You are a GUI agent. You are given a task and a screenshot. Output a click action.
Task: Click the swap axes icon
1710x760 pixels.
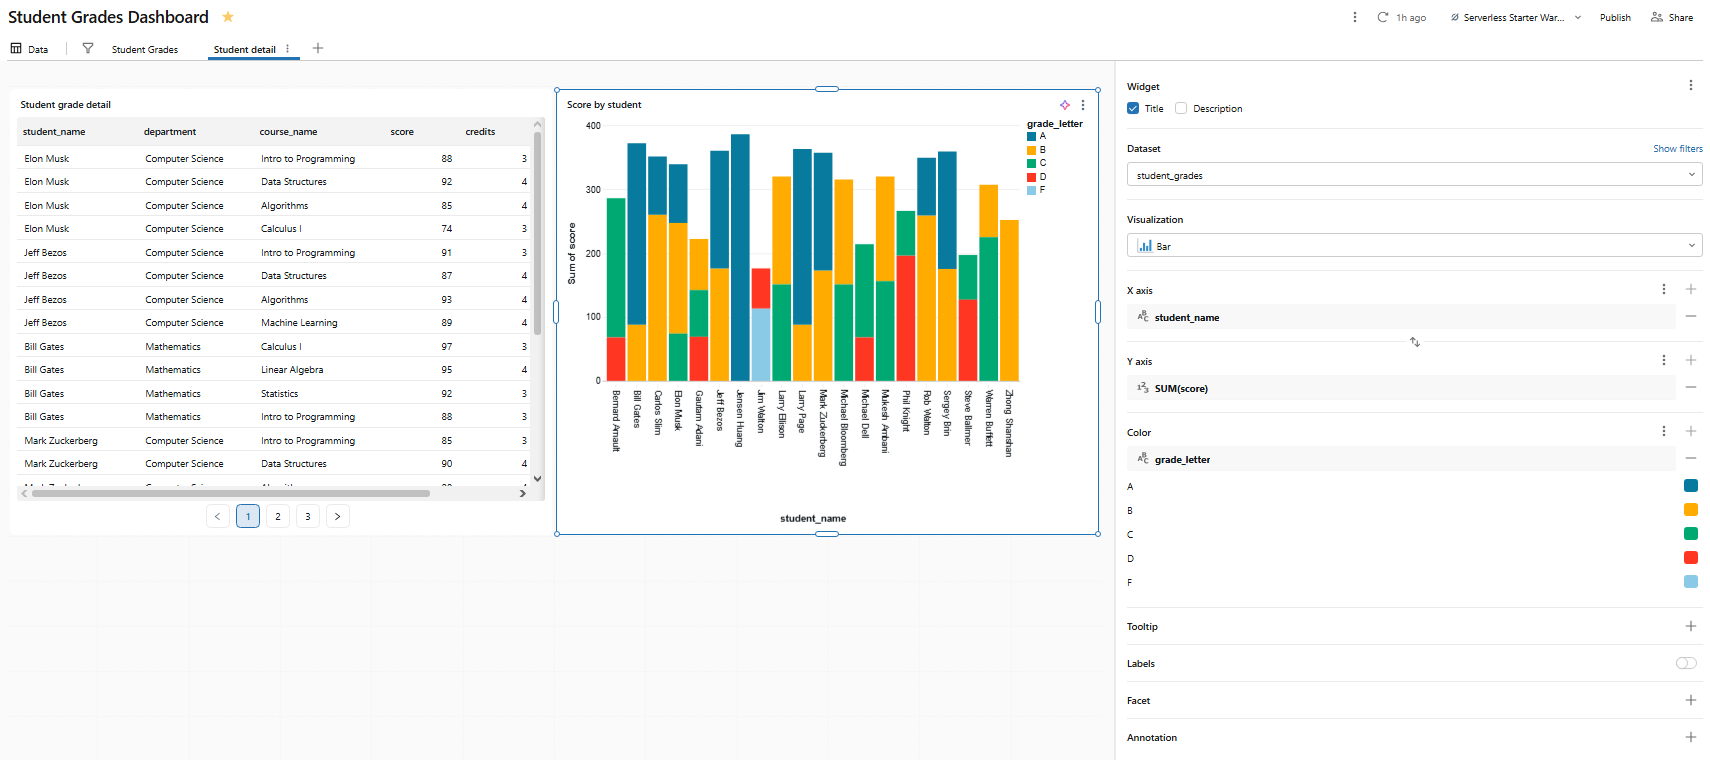coord(1415,342)
